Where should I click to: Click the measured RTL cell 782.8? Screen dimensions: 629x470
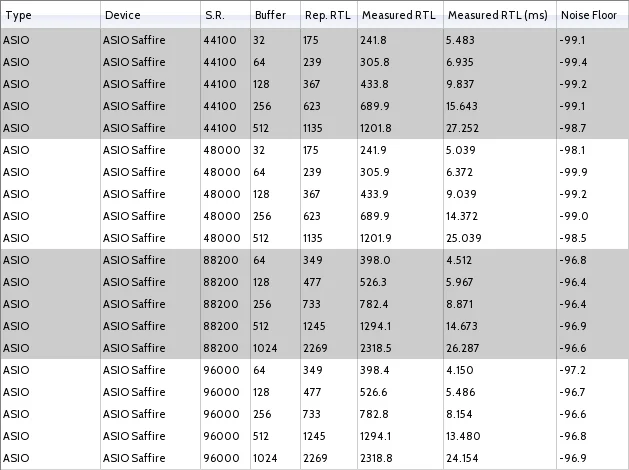click(376, 414)
